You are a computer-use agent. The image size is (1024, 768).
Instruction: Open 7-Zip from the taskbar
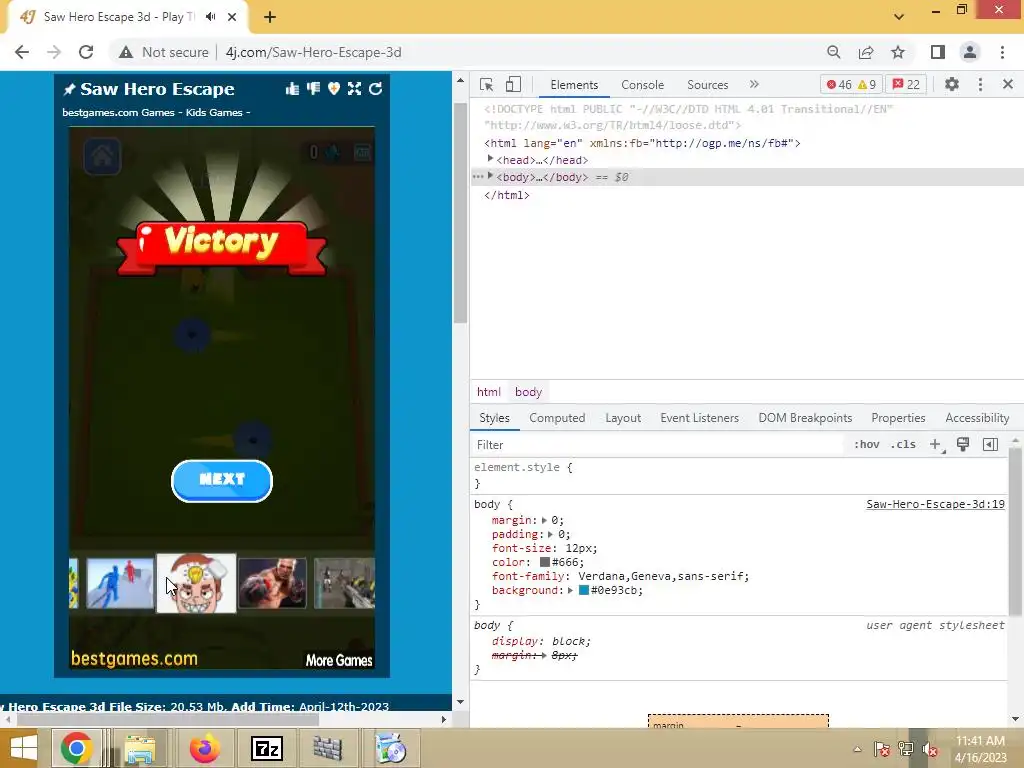[267, 748]
